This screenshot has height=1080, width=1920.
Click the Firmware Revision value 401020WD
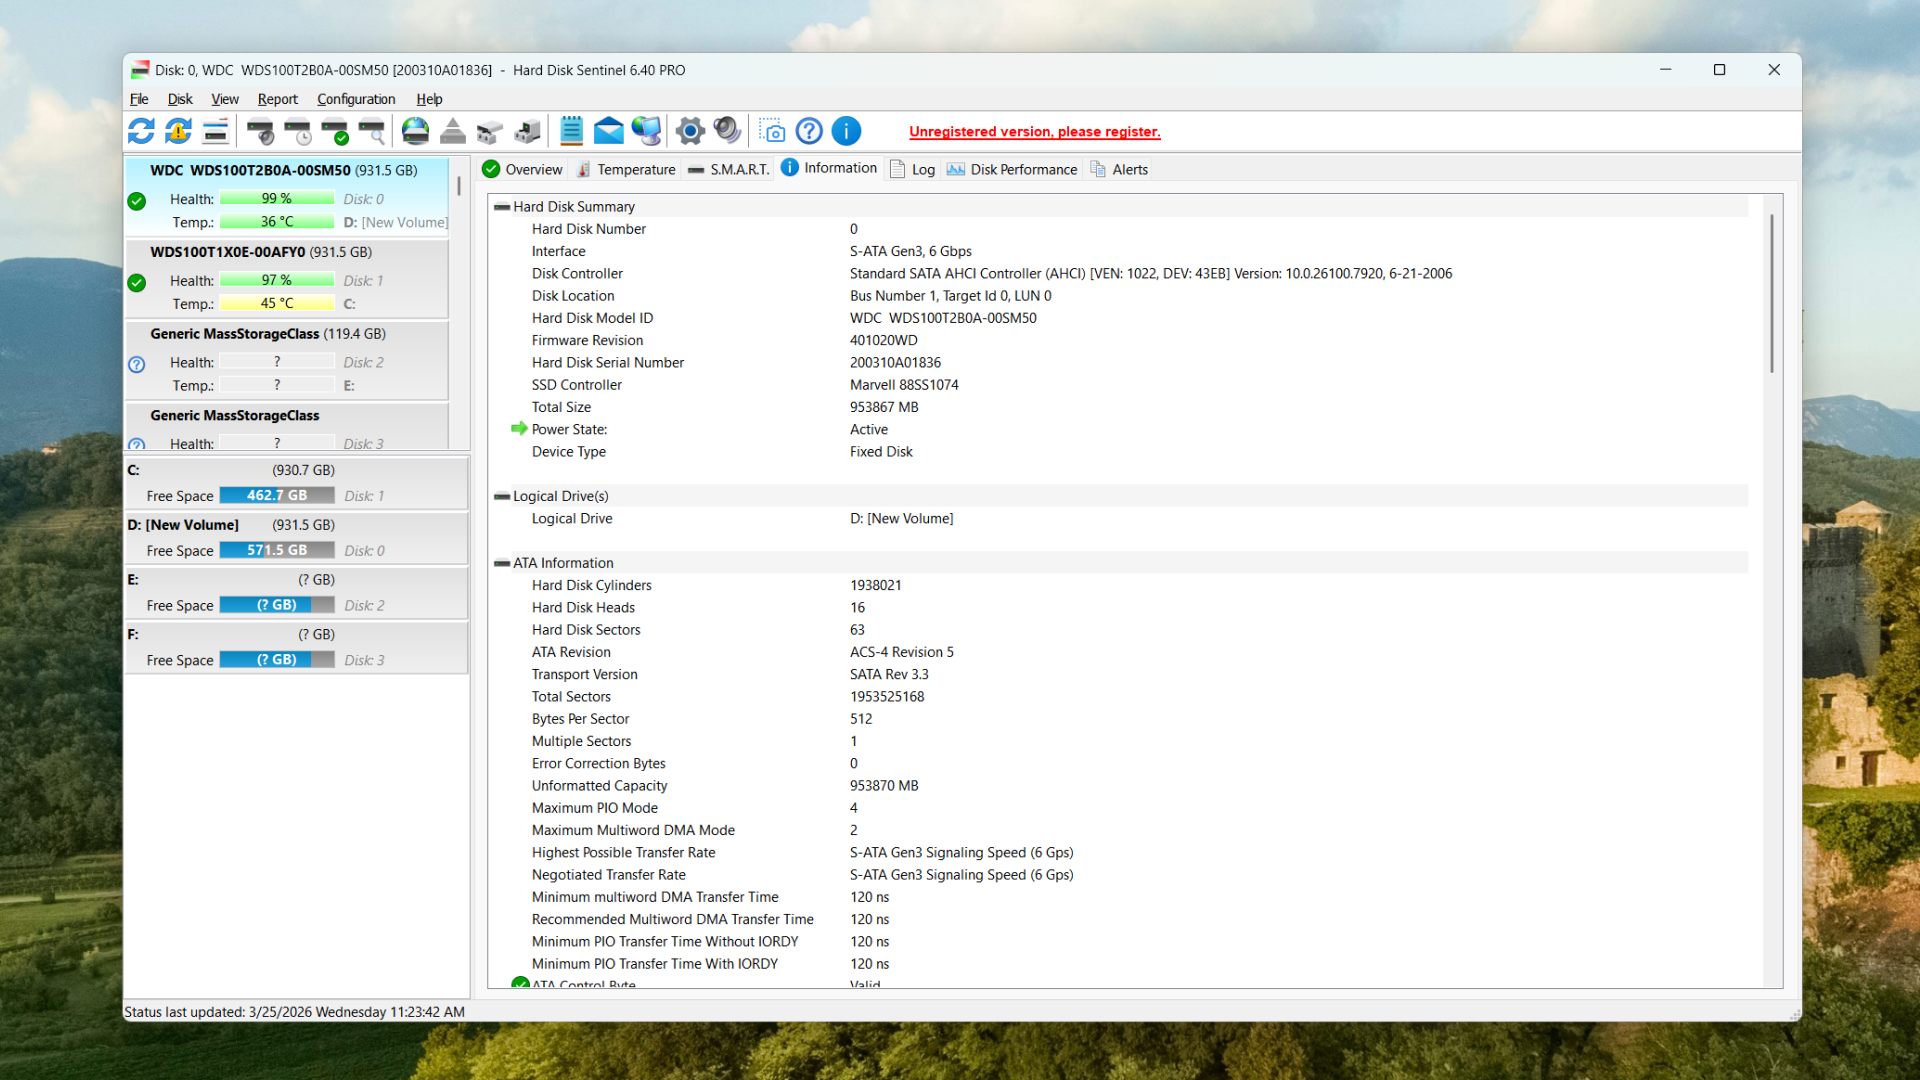pos(883,341)
